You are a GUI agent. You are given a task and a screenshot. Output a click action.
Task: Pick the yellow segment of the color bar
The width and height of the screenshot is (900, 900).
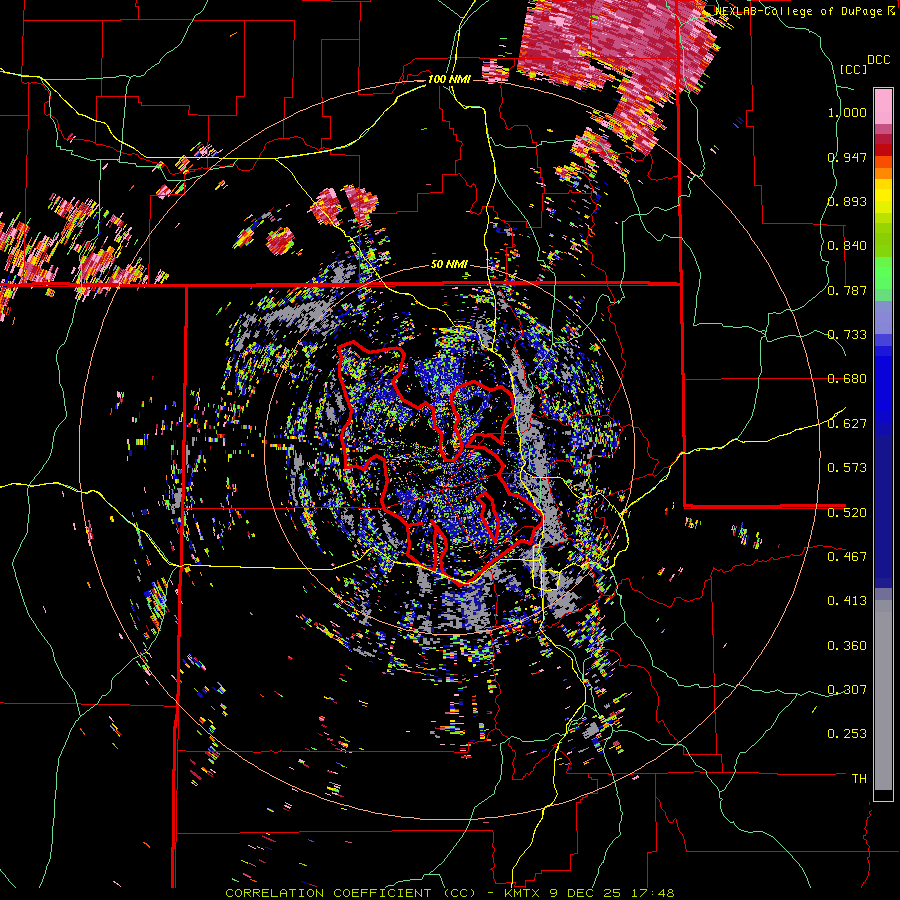click(x=883, y=197)
